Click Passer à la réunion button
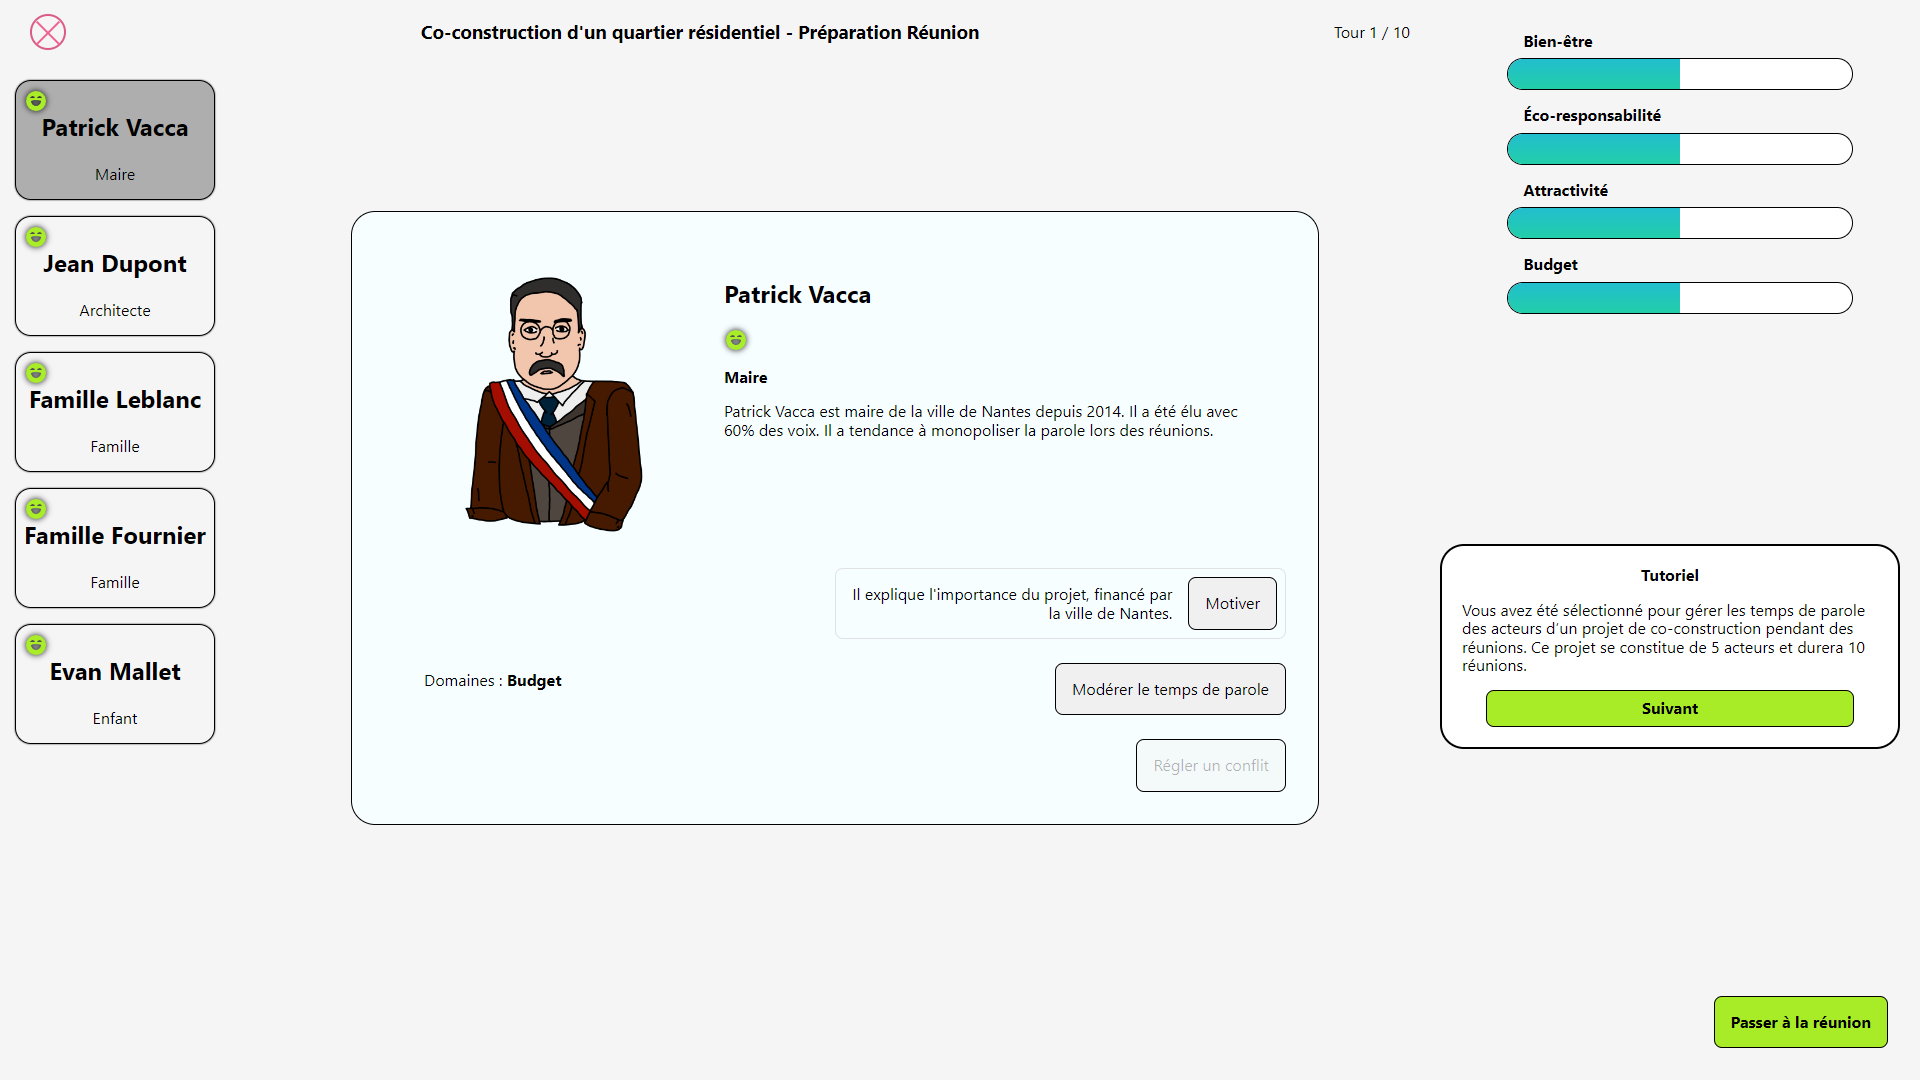The width and height of the screenshot is (1920, 1080). [1800, 1022]
